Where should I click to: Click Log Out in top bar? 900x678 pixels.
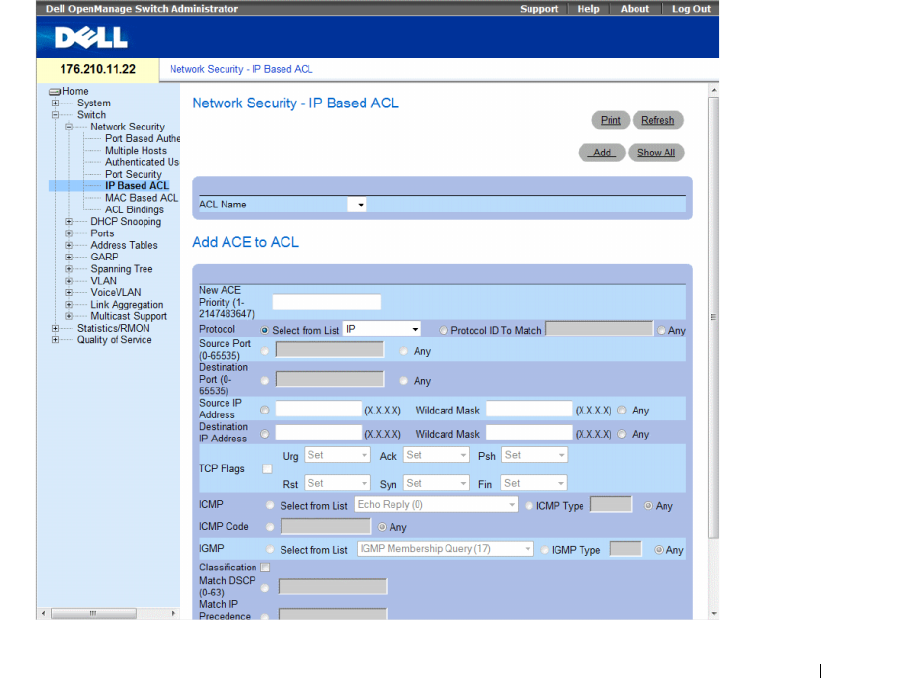[691, 9]
